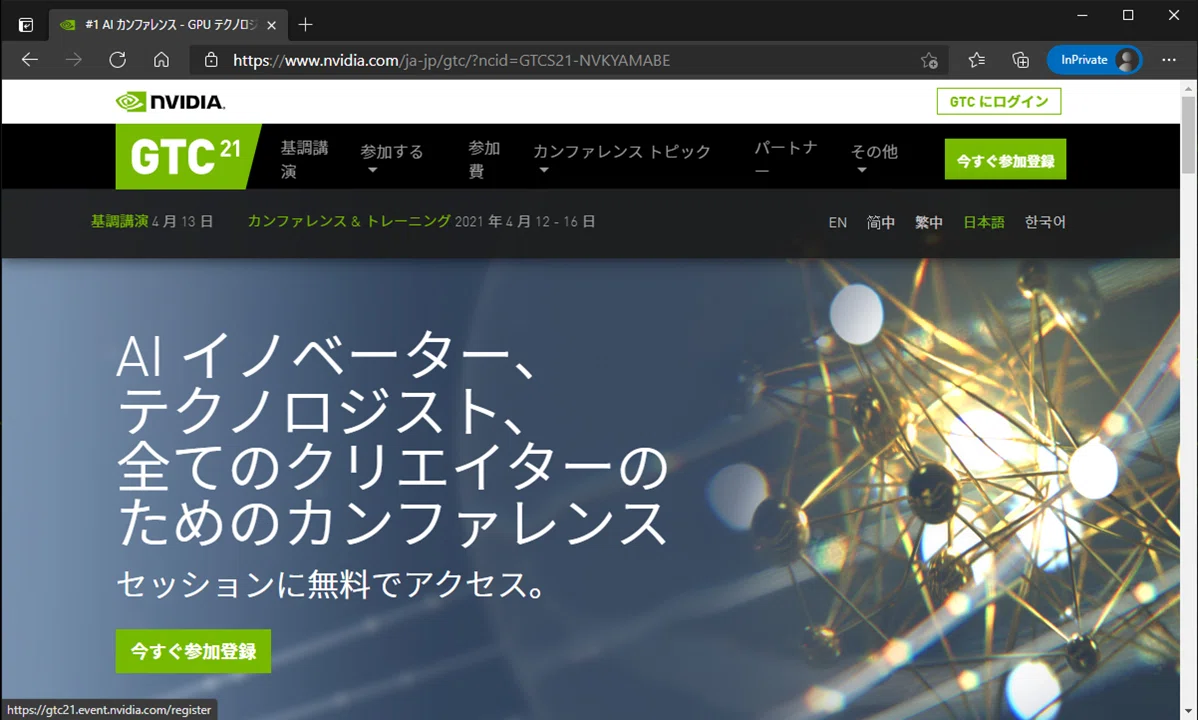The image size is (1198, 720).
Task: Open the パートナー nav item
Action: (785, 159)
